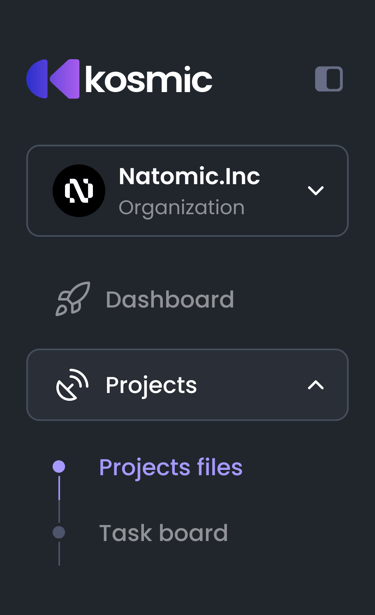The image size is (375, 615).
Task: Click the Projects satellite dish icon
Action: click(72, 385)
